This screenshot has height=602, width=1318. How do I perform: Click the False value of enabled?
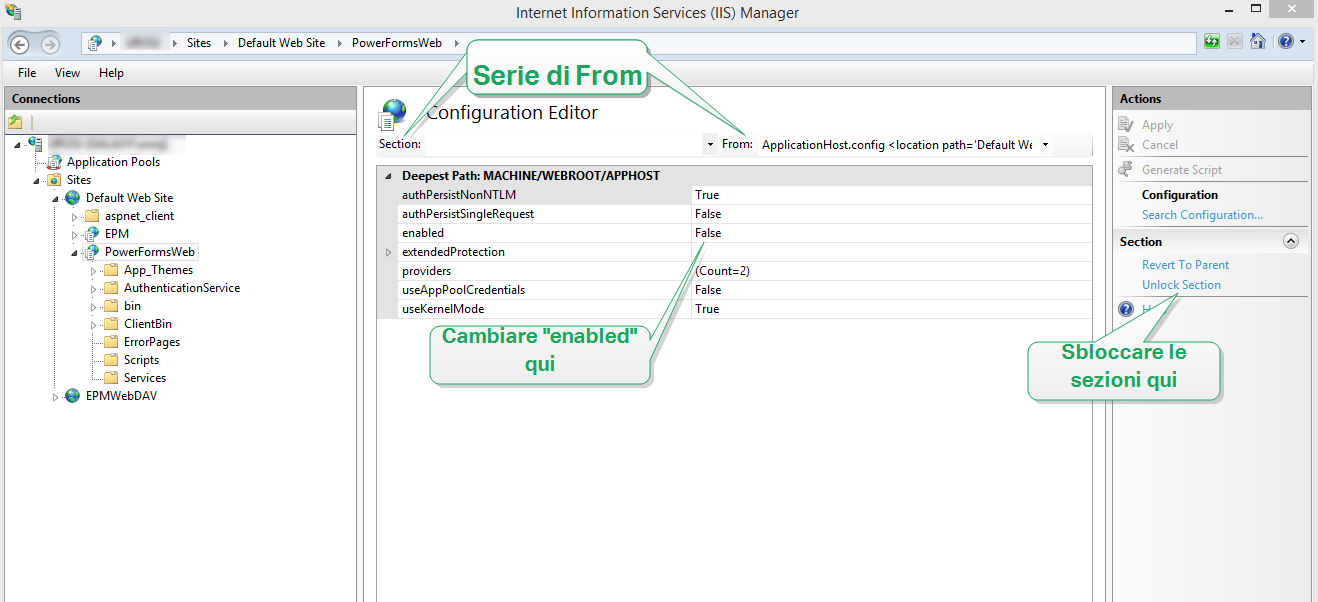click(708, 233)
